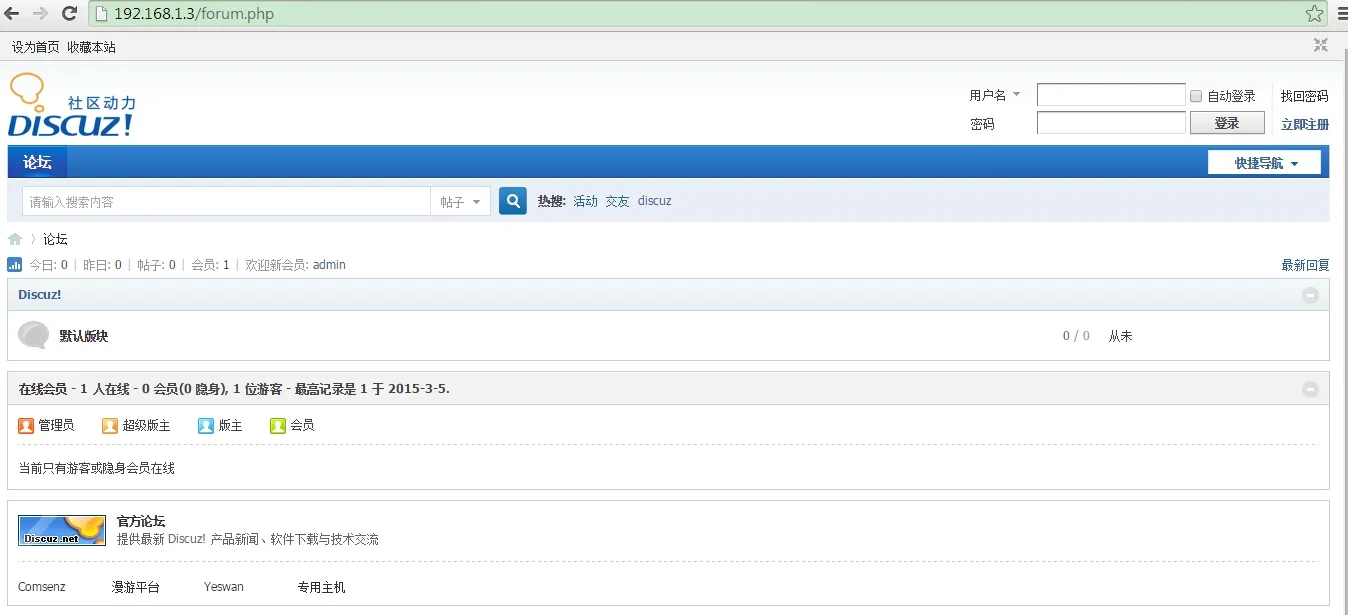
Task: Click the 默认版块 speech bubble icon
Action: point(33,335)
